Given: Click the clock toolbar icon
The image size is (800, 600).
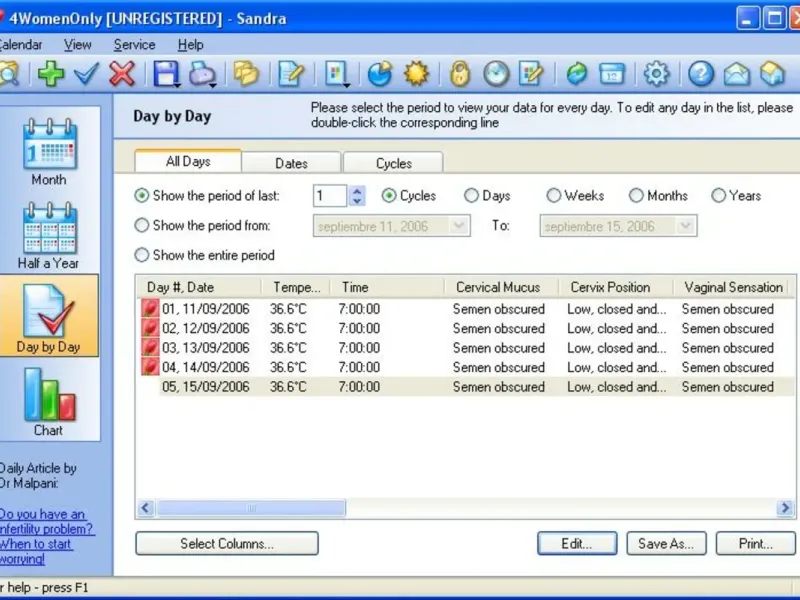Looking at the screenshot, I should [x=496, y=74].
